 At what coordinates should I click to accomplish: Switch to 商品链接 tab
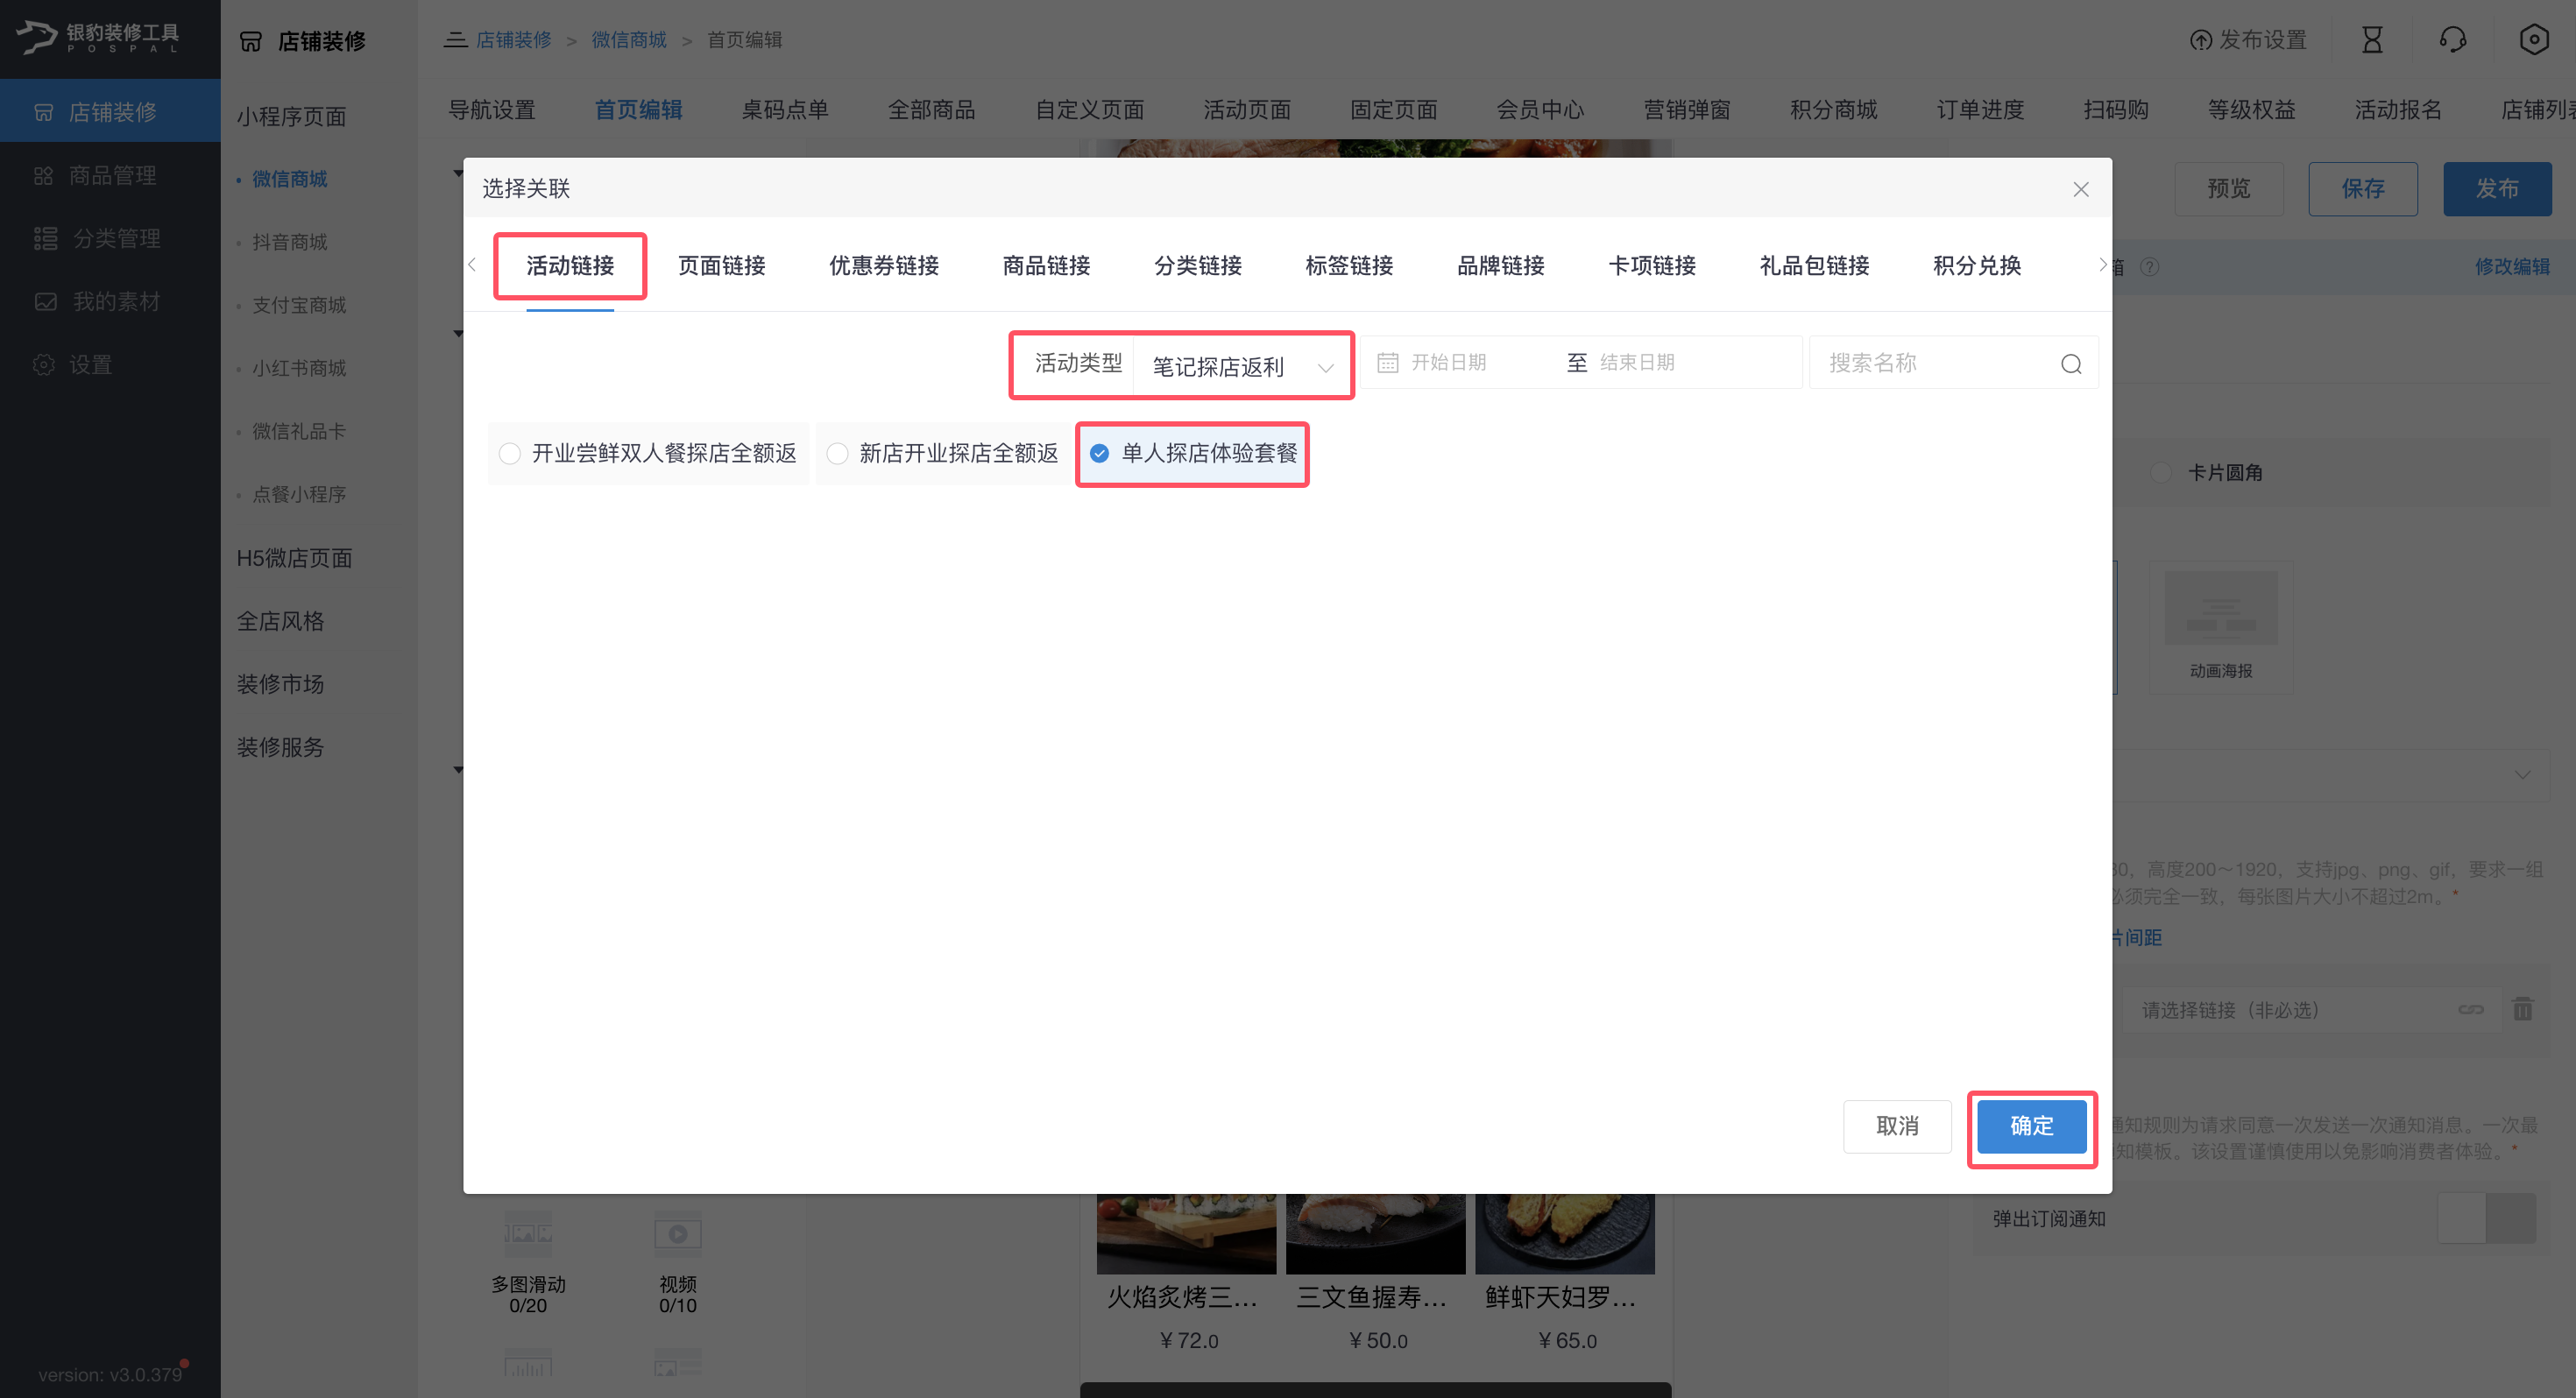tap(1046, 265)
